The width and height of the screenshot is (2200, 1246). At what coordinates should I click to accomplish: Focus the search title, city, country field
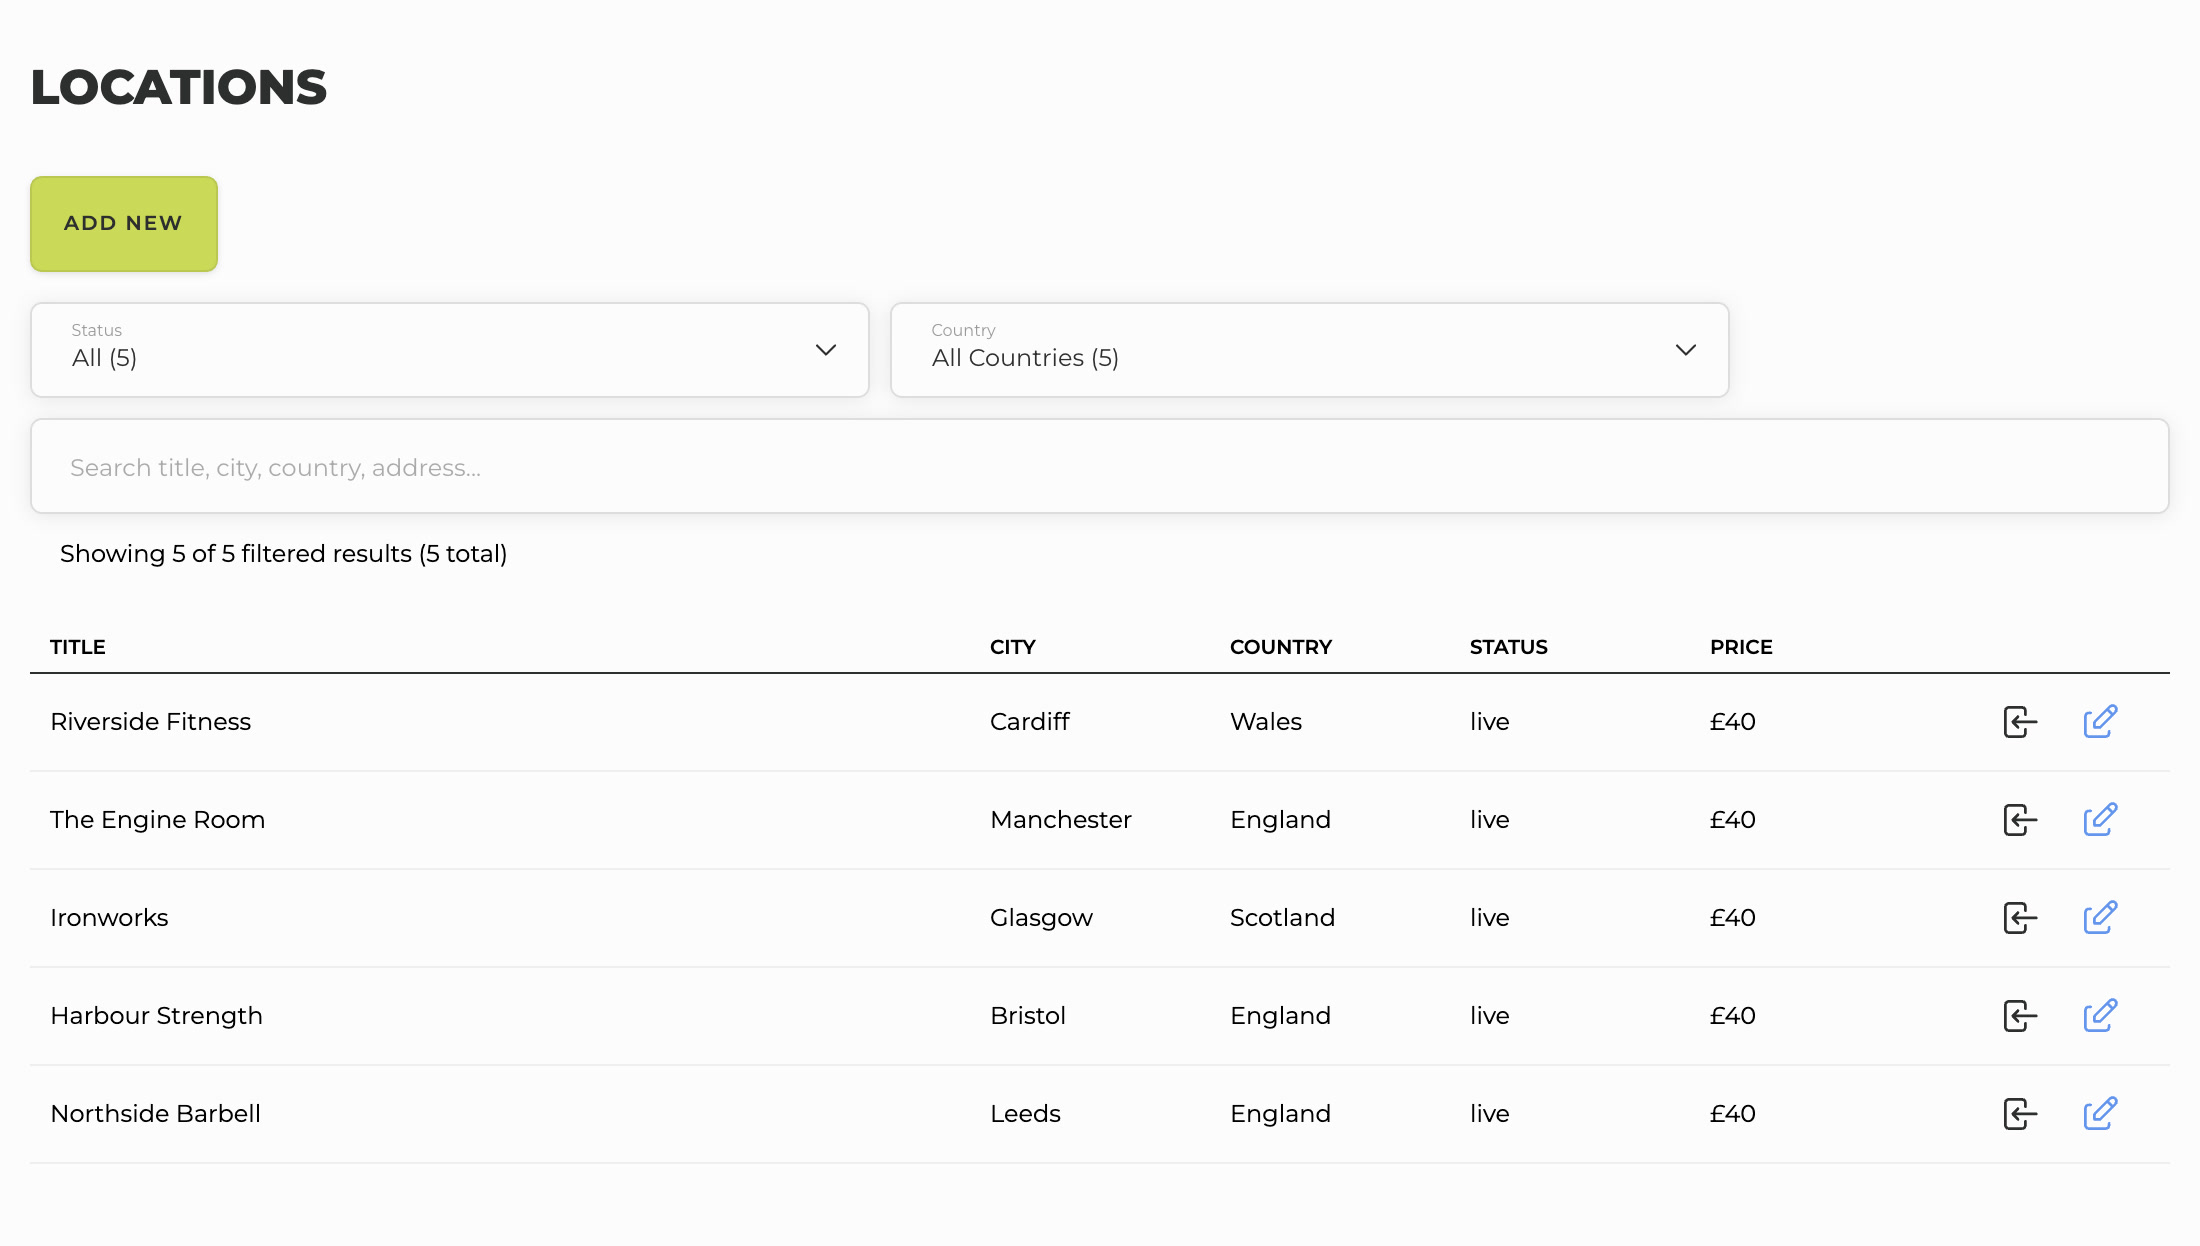[1100, 466]
